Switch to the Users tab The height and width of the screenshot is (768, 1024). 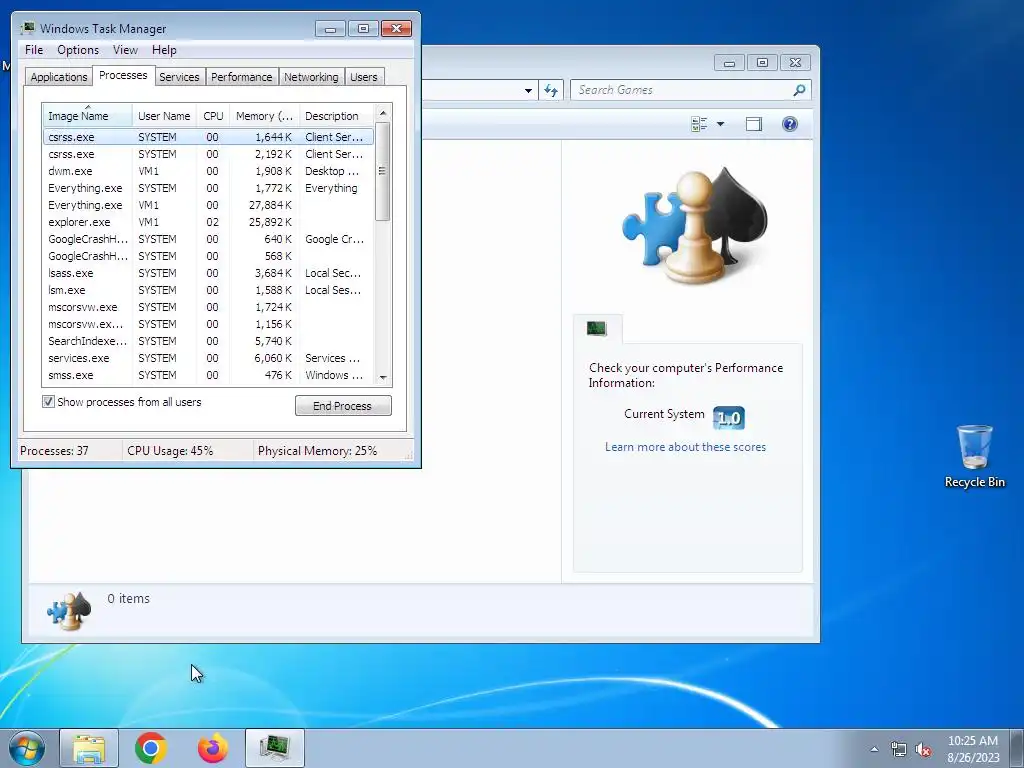click(x=364, y=77)
